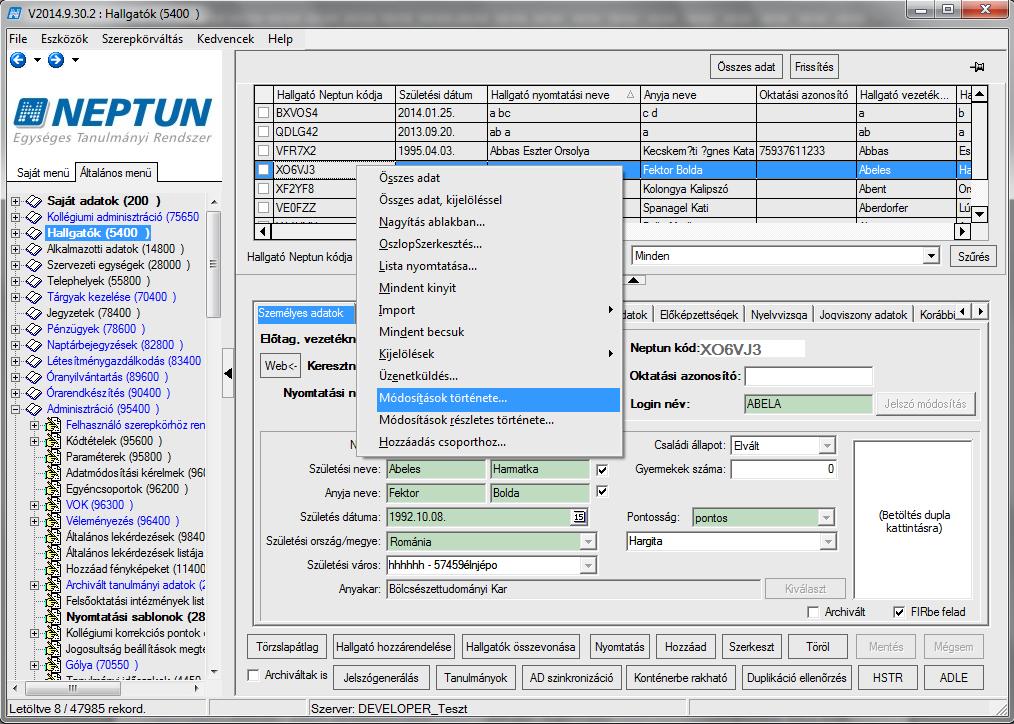The width and height of the screenshot is (1014, 724).
Task: Expand the Tárgyak kezelése tree node
Action: [16, 297]
